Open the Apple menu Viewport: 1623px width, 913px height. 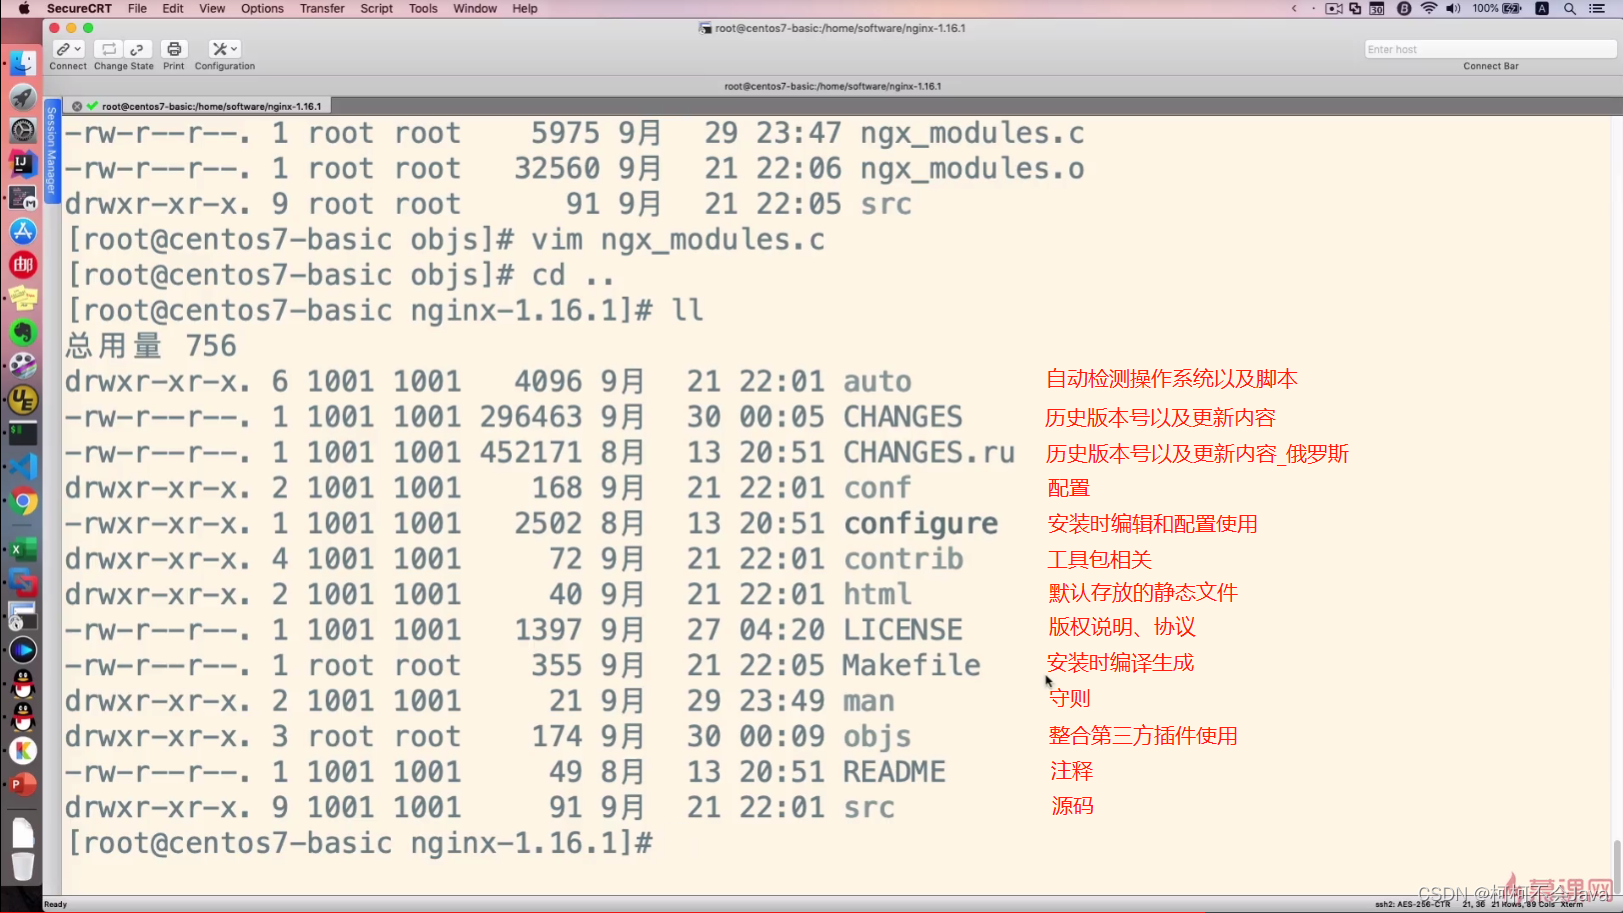coord(24,8)
